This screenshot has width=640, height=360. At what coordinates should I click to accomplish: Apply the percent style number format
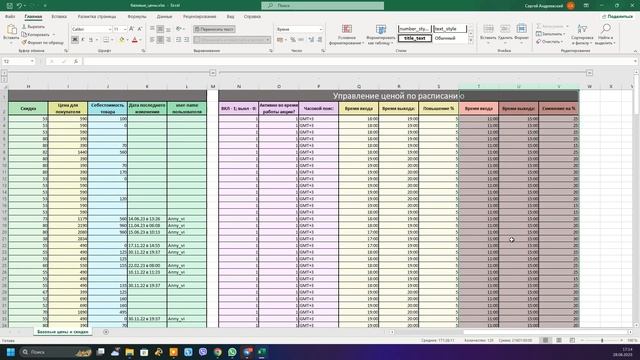pos(293,40)
